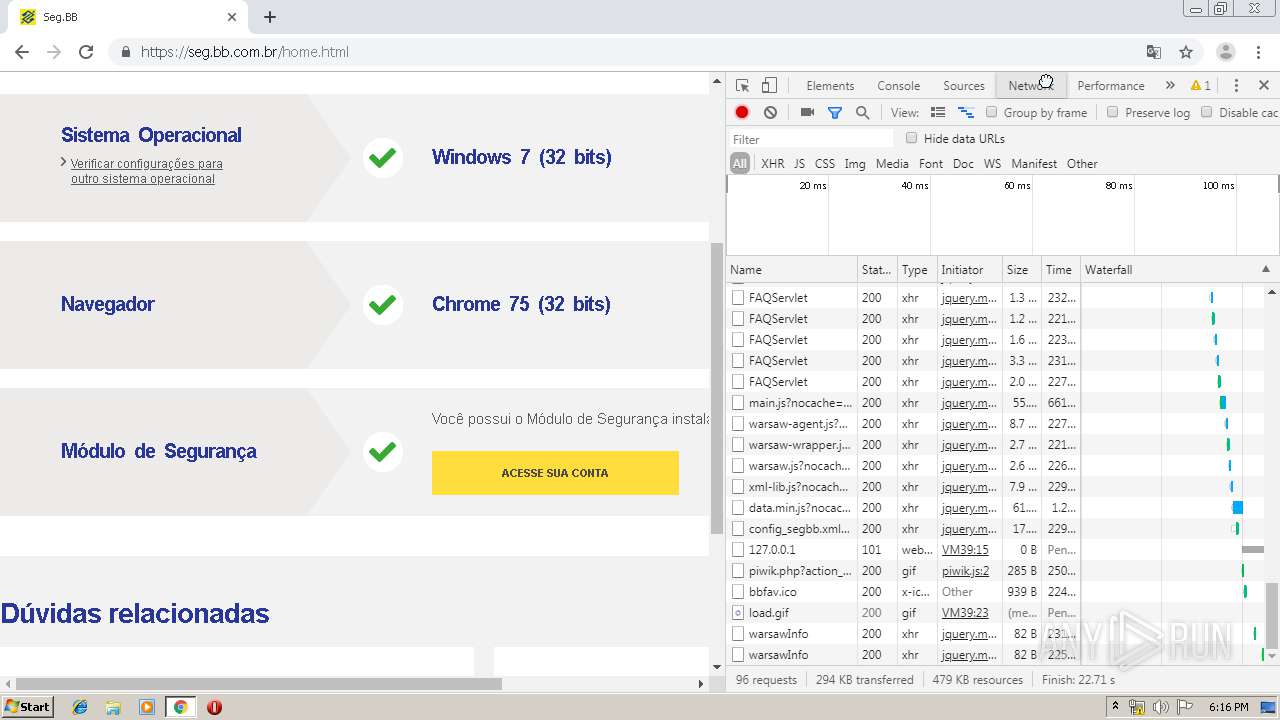Filter requests by JS type
This screenshot has height=720, width=1280.
[x=799, y=164]
